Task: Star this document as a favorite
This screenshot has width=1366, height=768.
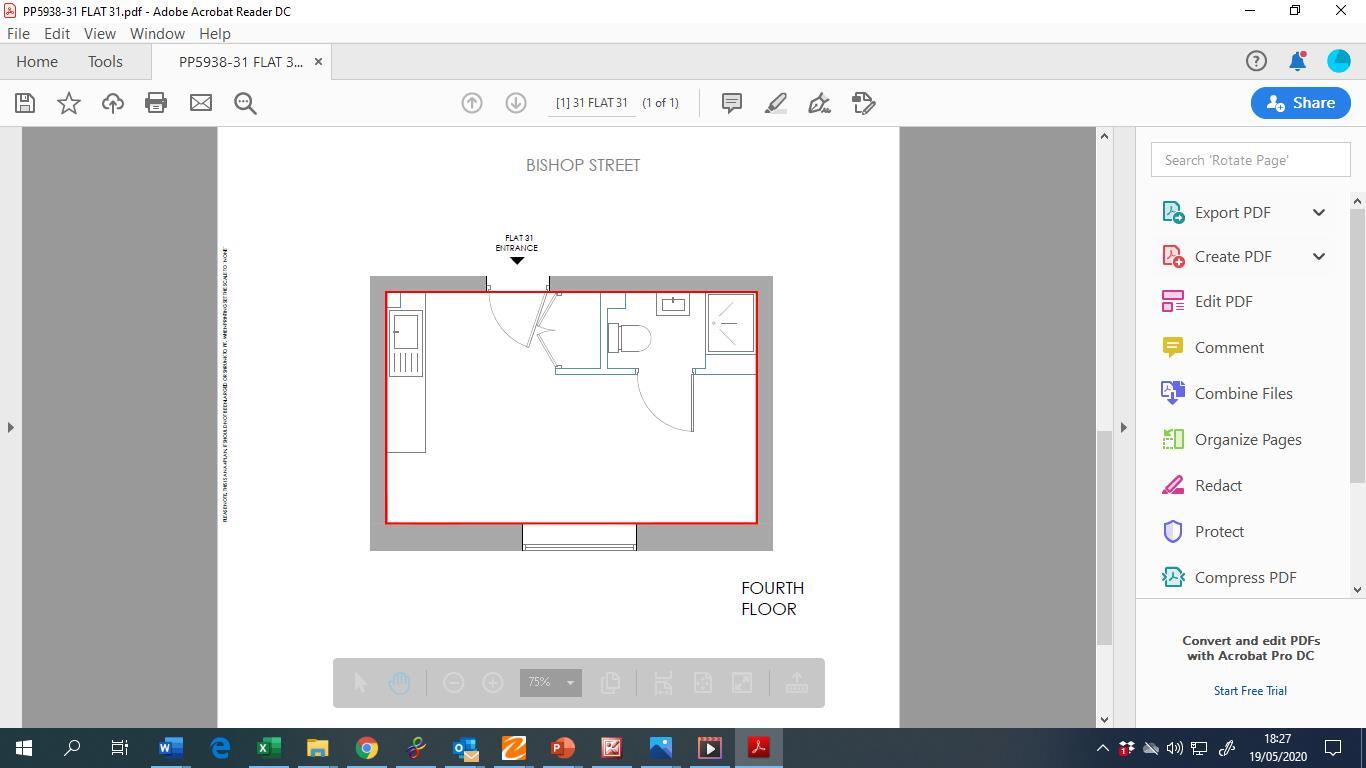Action: 69,103
